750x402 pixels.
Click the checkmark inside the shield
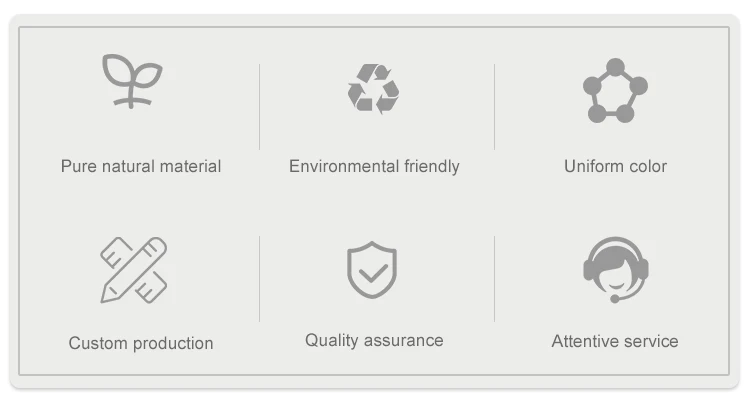(x=372, y=271)
